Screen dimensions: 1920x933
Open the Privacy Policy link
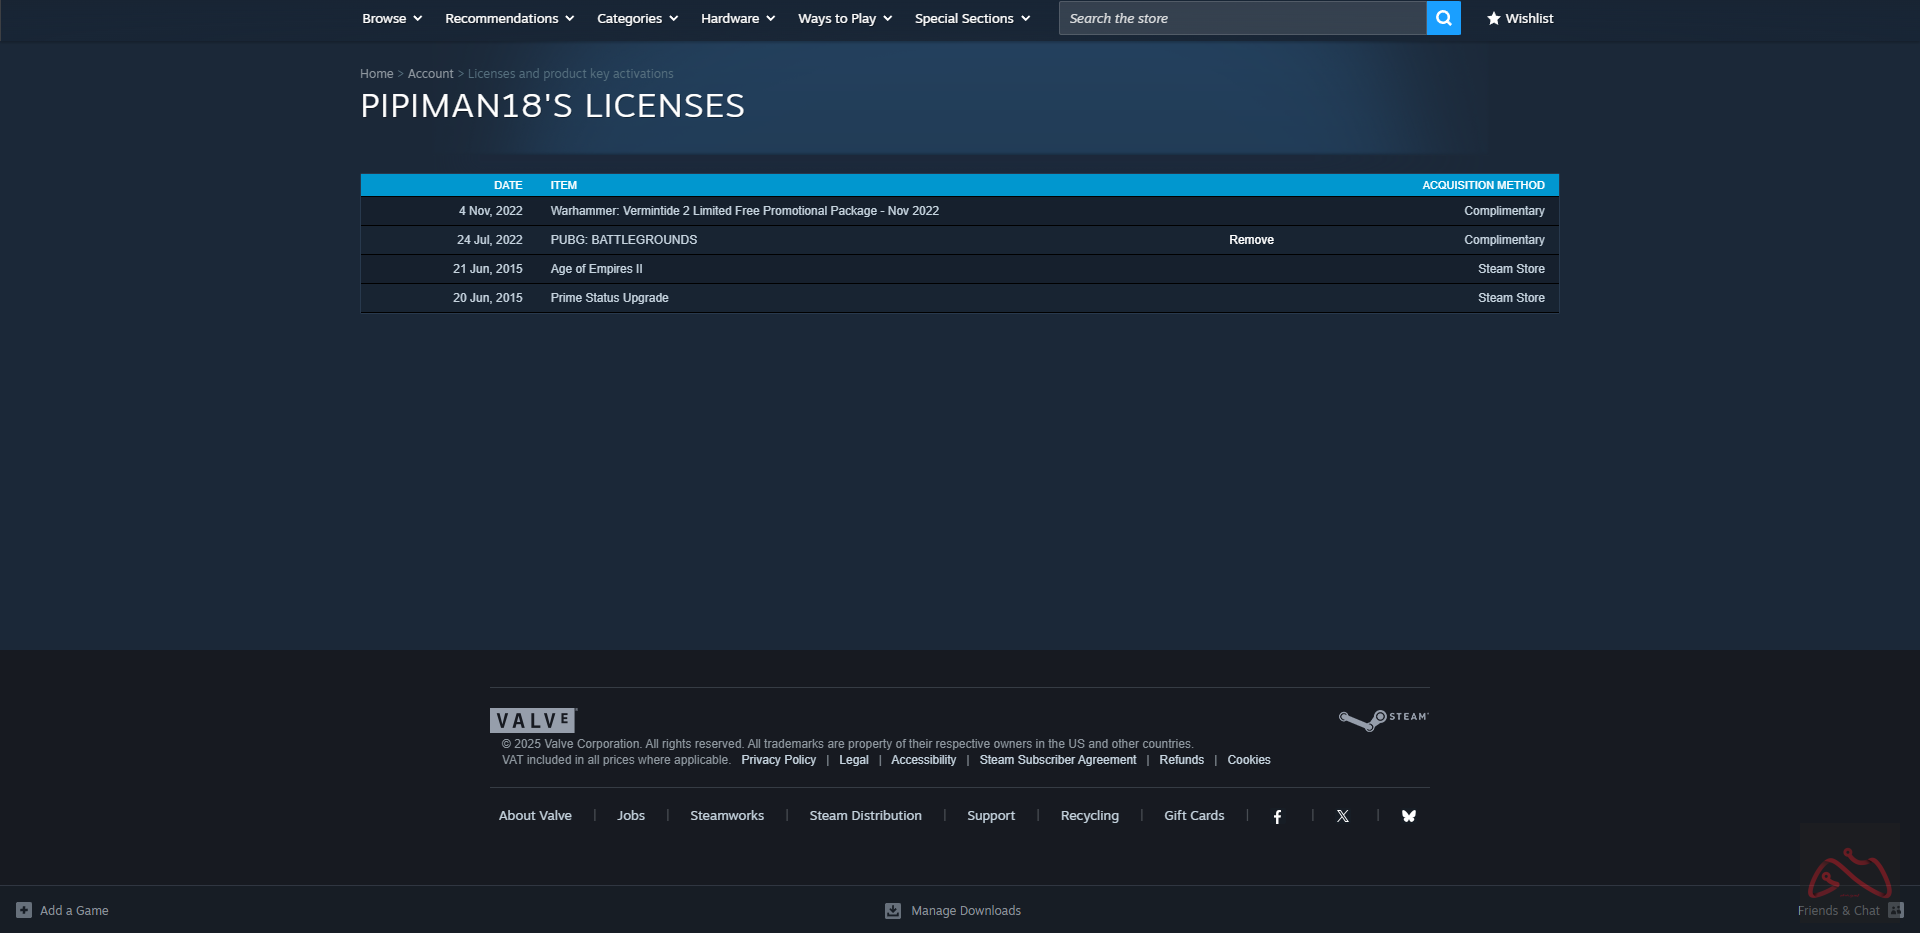(x=778, y=760)
